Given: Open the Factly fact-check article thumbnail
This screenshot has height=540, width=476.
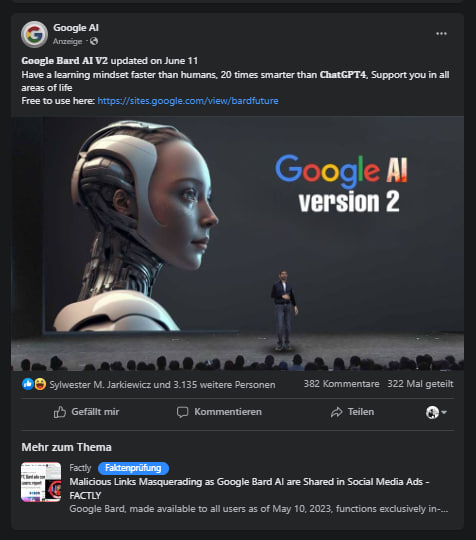Looking at the screenshot, I should click(x=41, y=482).
